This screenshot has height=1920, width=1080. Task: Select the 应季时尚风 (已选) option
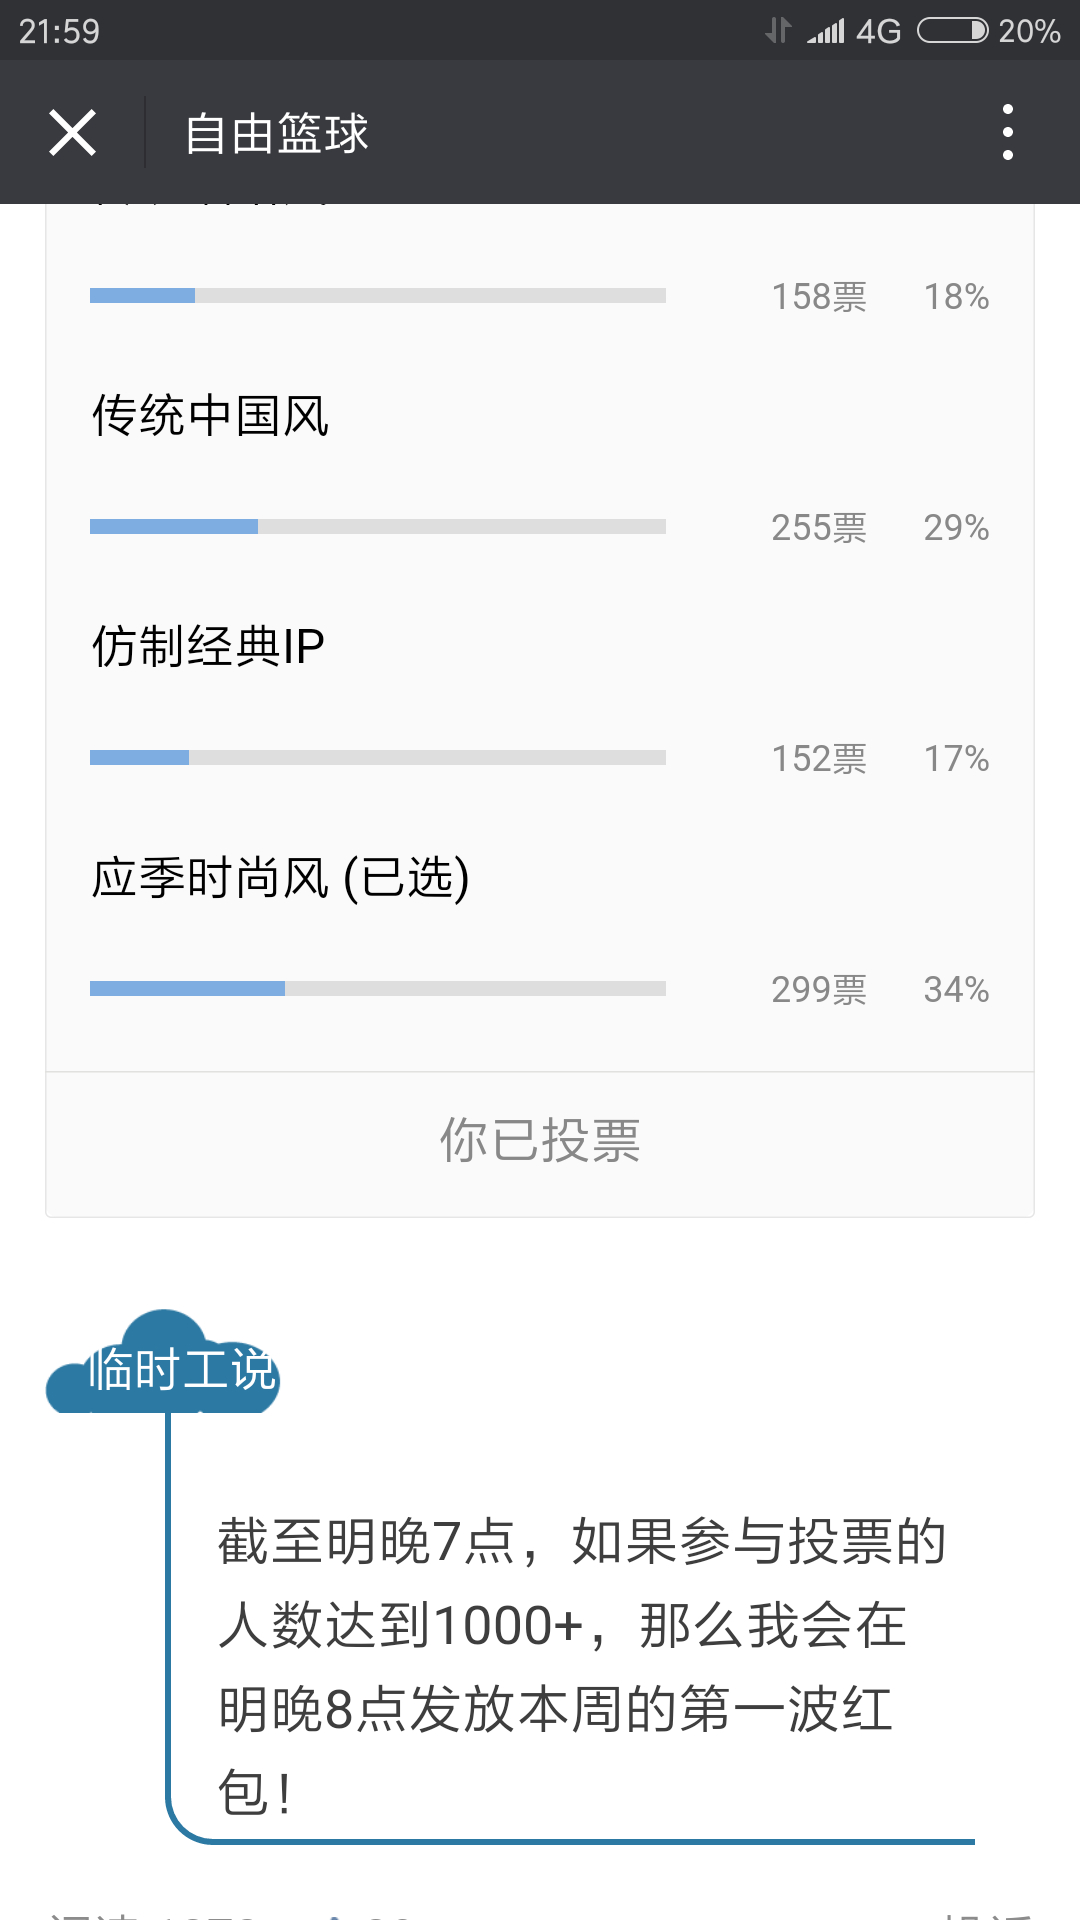(281, 878)
